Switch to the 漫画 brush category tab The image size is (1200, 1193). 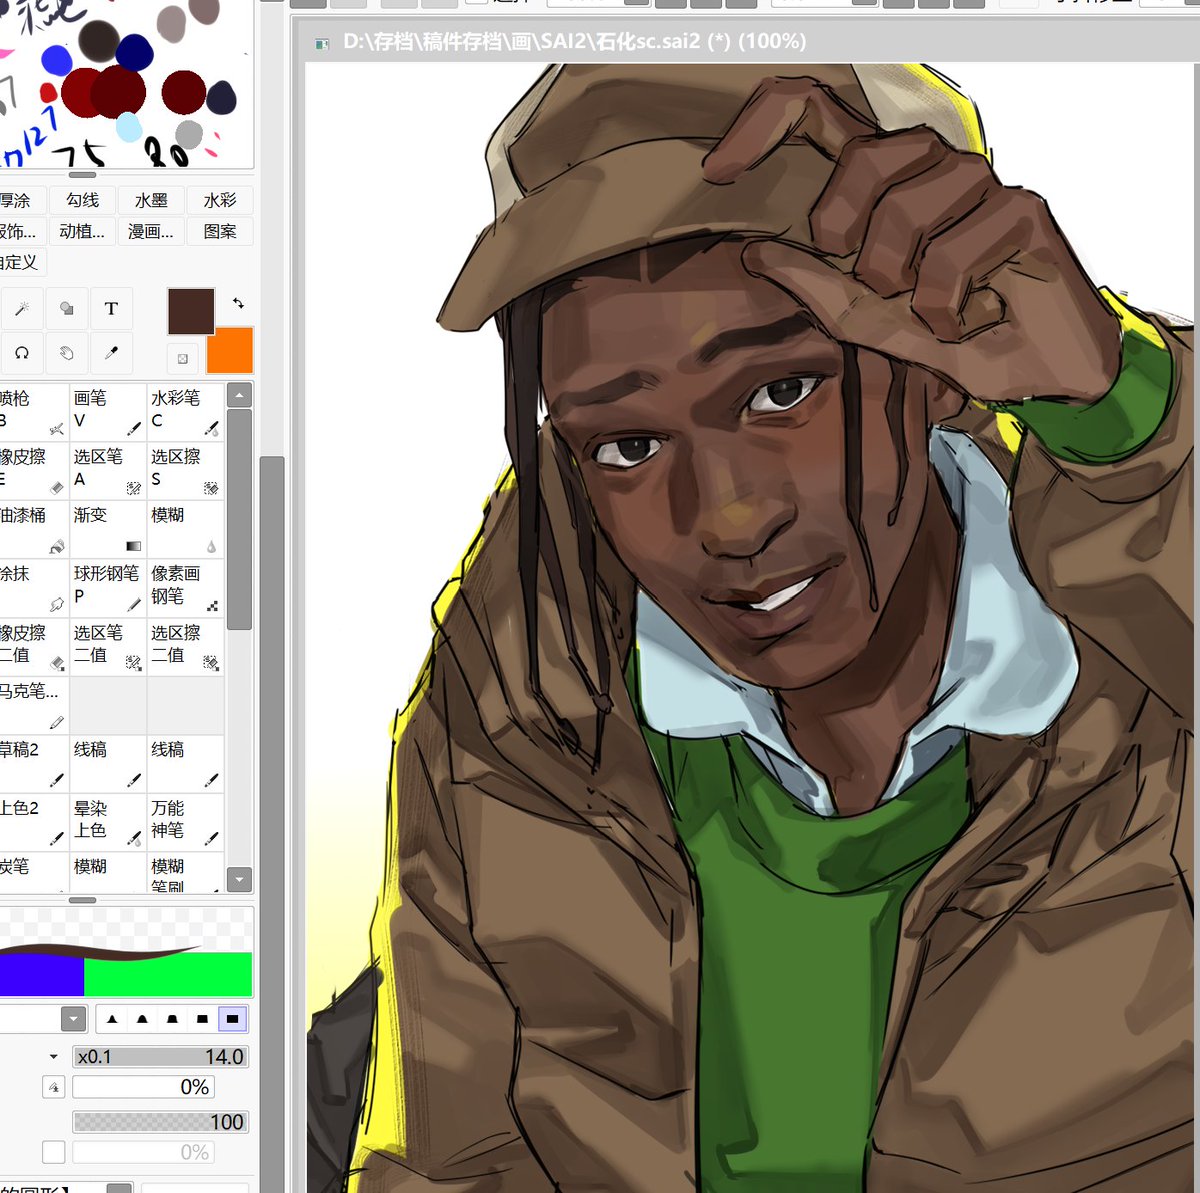(150, 231)
